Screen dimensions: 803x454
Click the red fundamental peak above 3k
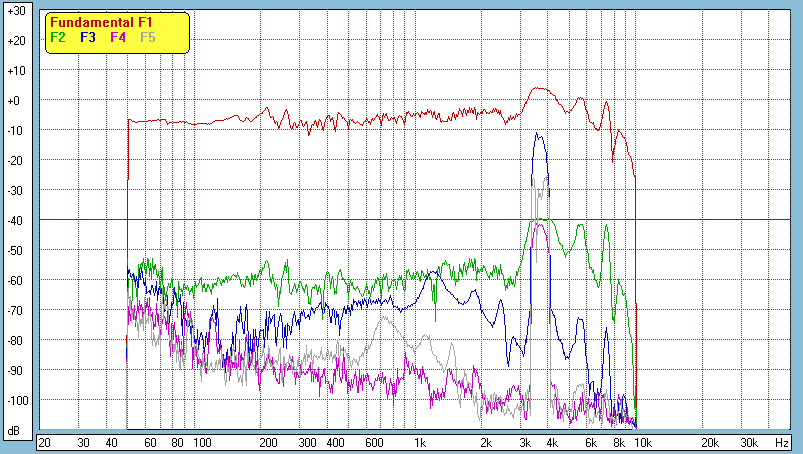pos(538,88)
